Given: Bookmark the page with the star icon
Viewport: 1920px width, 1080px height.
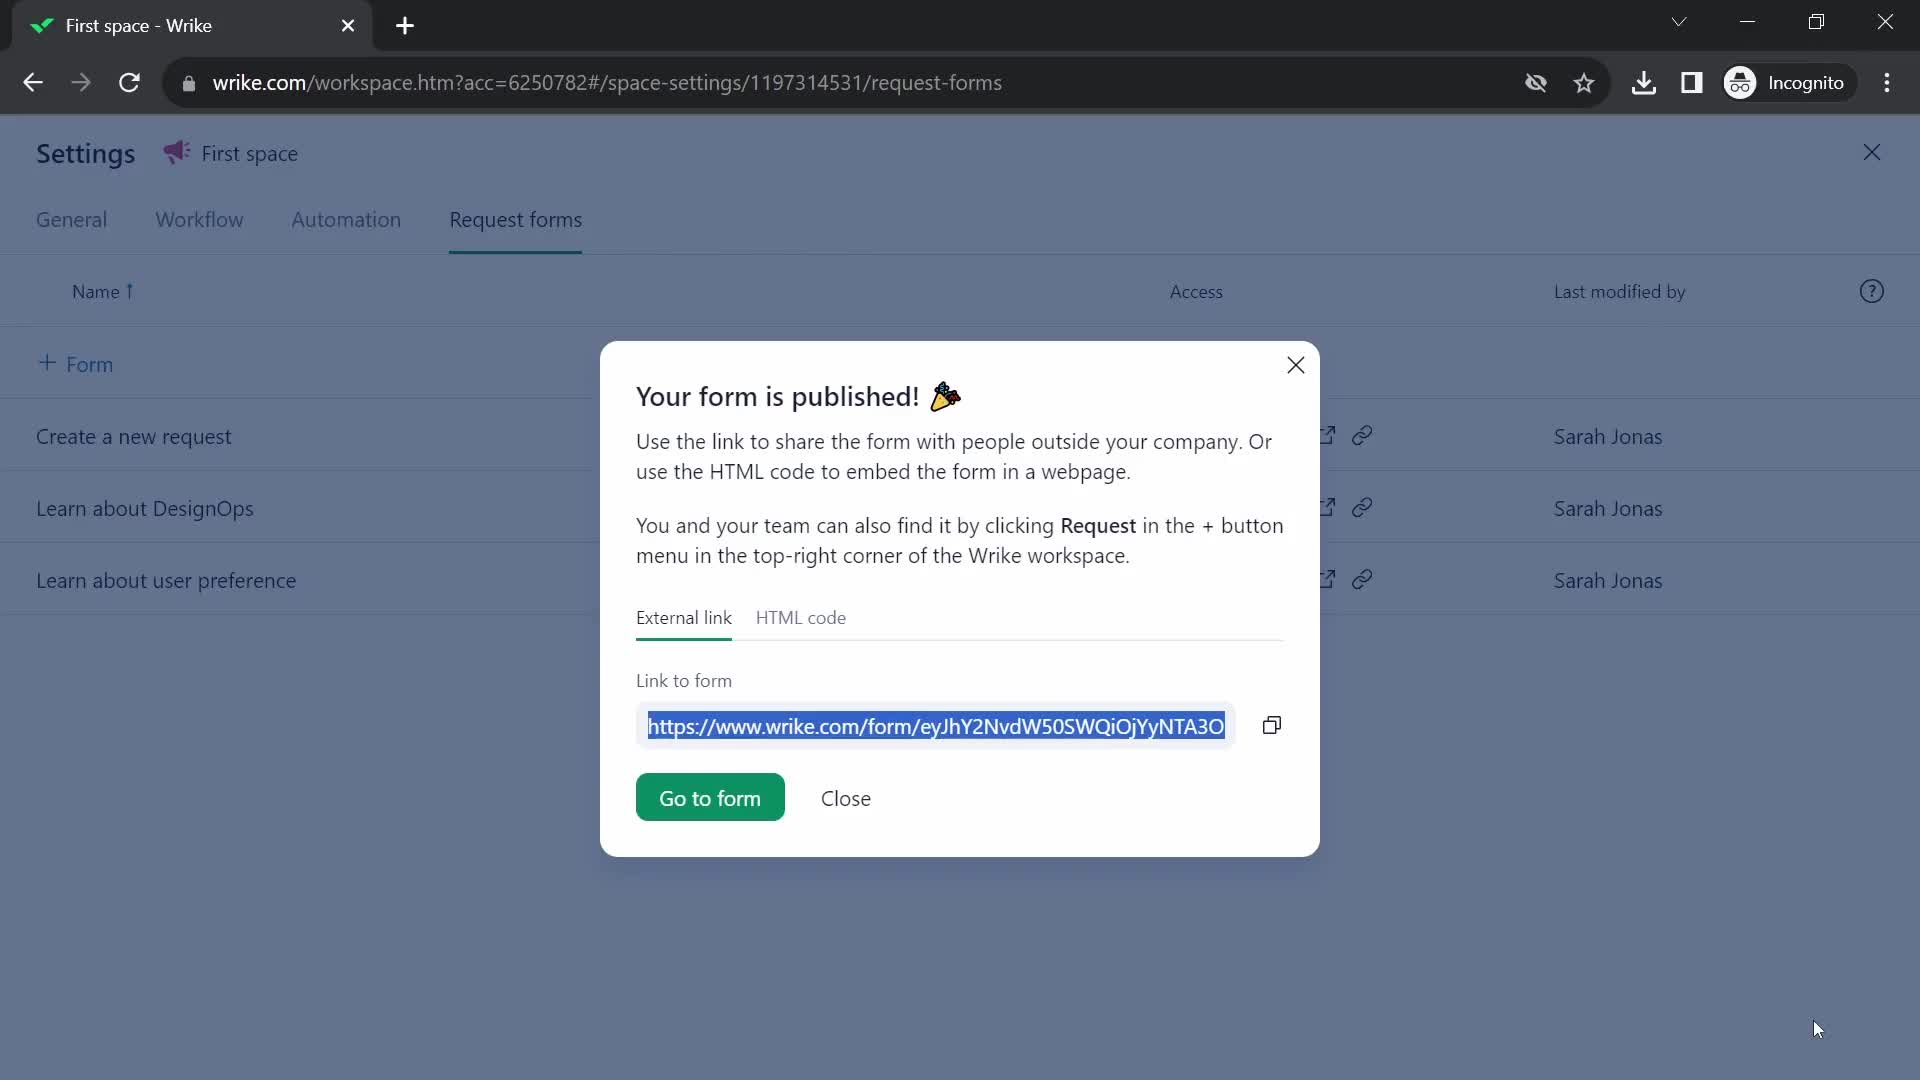Looking at the screenshot, I should 1583,83.
